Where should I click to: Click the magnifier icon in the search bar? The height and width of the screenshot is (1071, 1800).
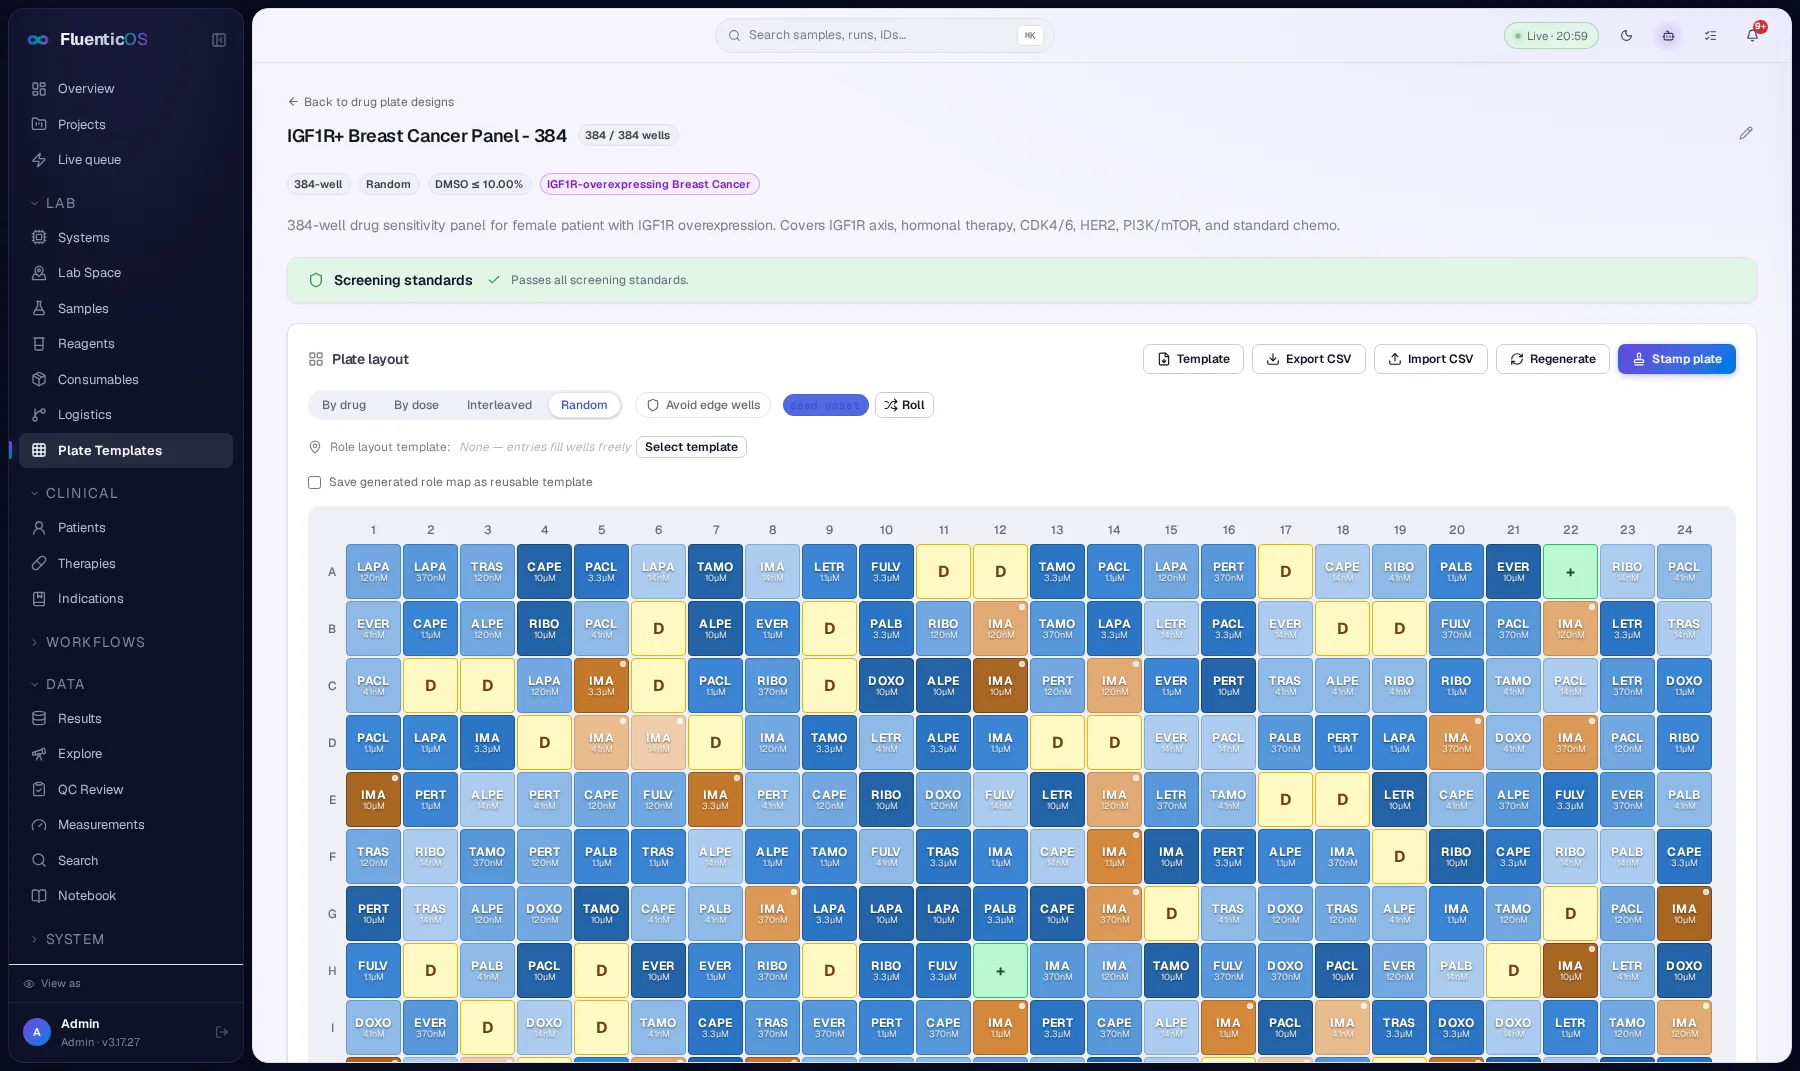(x=735, y=35)
